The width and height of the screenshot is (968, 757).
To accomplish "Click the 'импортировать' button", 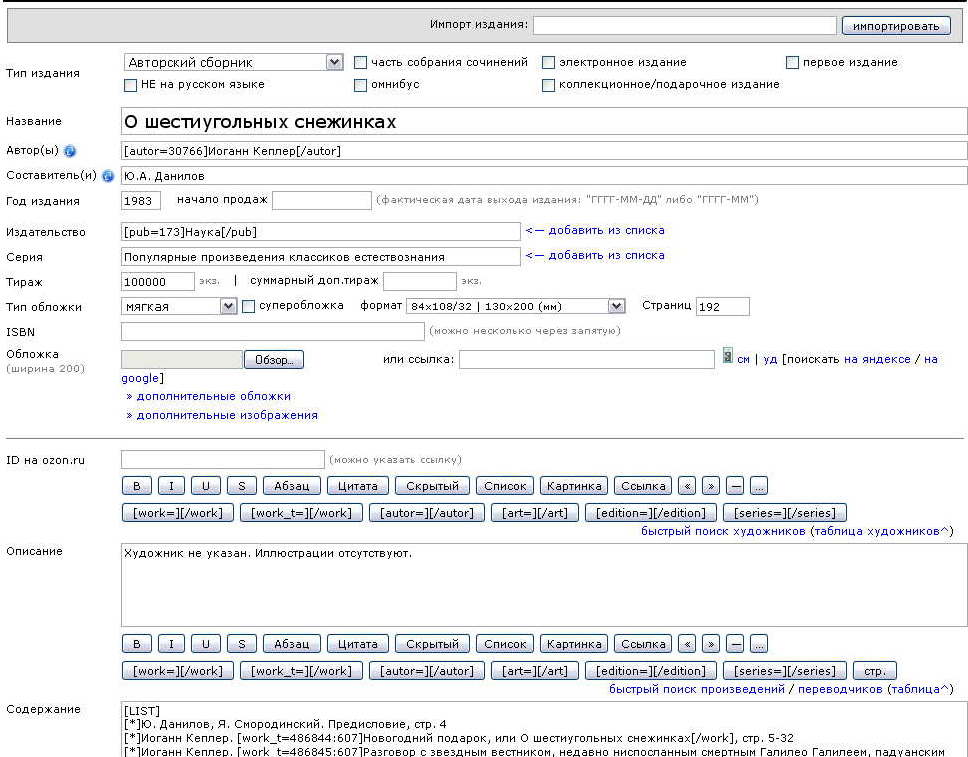I will [x=896, y=26].
